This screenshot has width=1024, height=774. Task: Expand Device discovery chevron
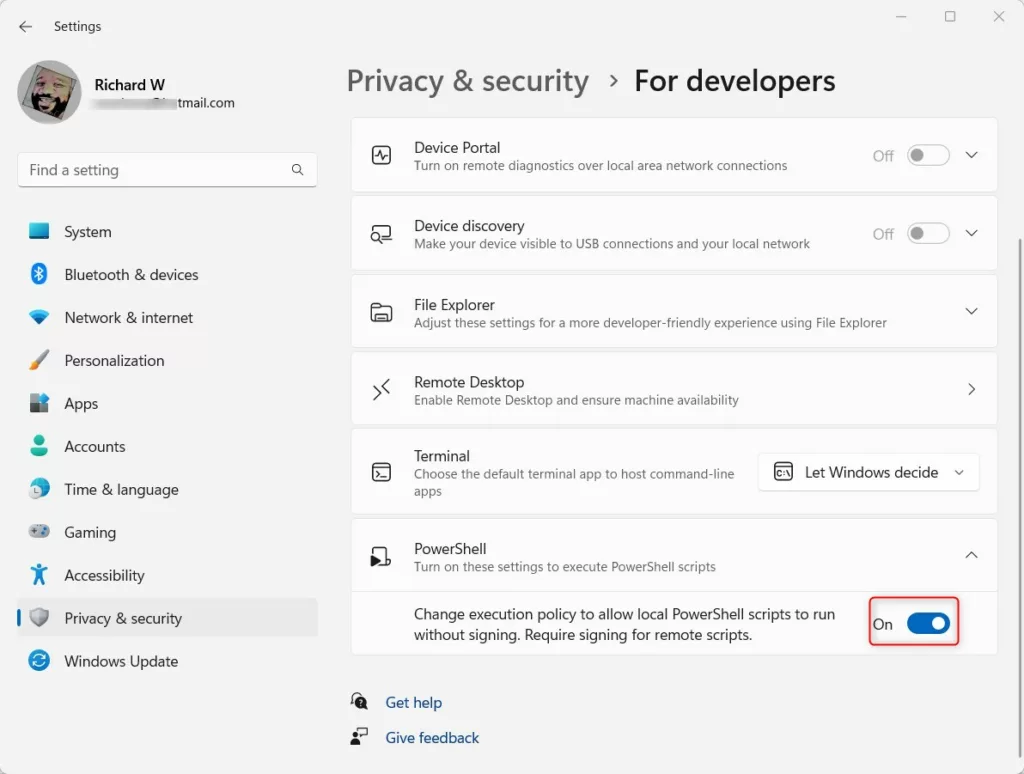pyautogui.click(x=972, y=233)
